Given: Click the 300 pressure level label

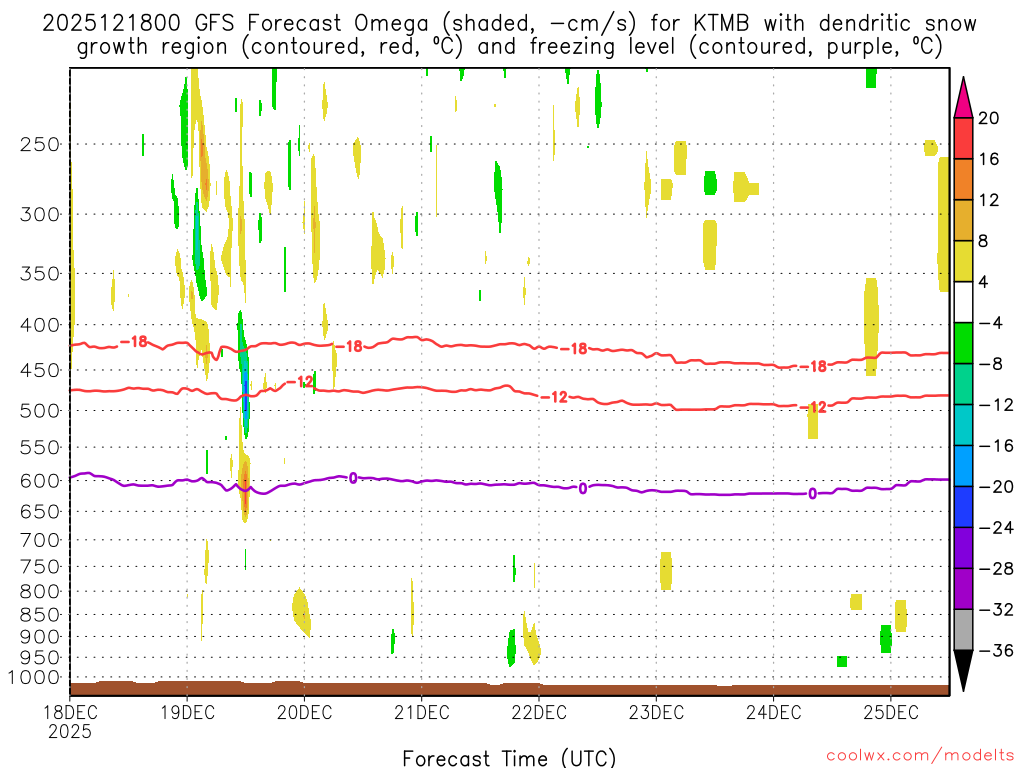Looking at the screenshot, I should click(x=40, y=214).
